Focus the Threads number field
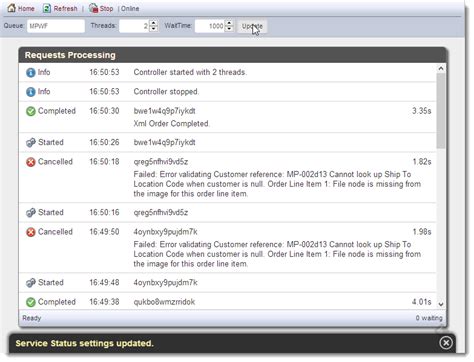This screenshot has height=362, width=474. [134, 26]
